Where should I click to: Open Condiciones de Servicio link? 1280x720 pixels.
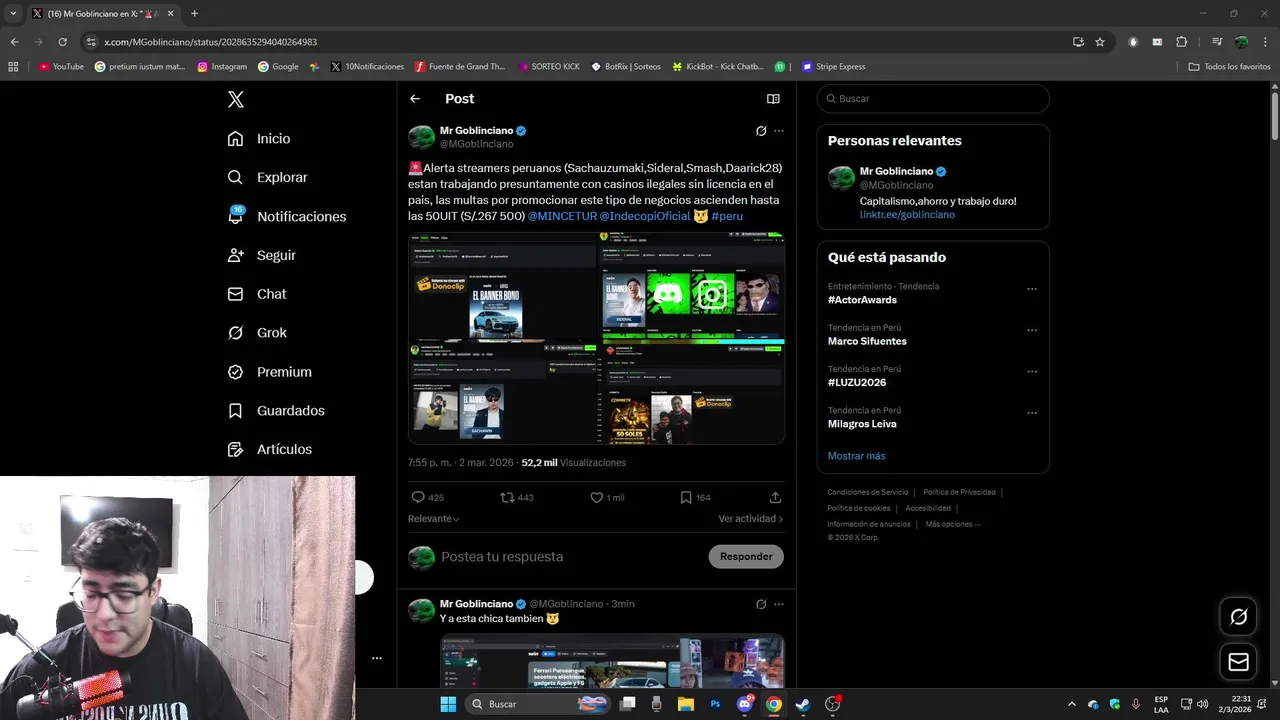coord(868,492)
